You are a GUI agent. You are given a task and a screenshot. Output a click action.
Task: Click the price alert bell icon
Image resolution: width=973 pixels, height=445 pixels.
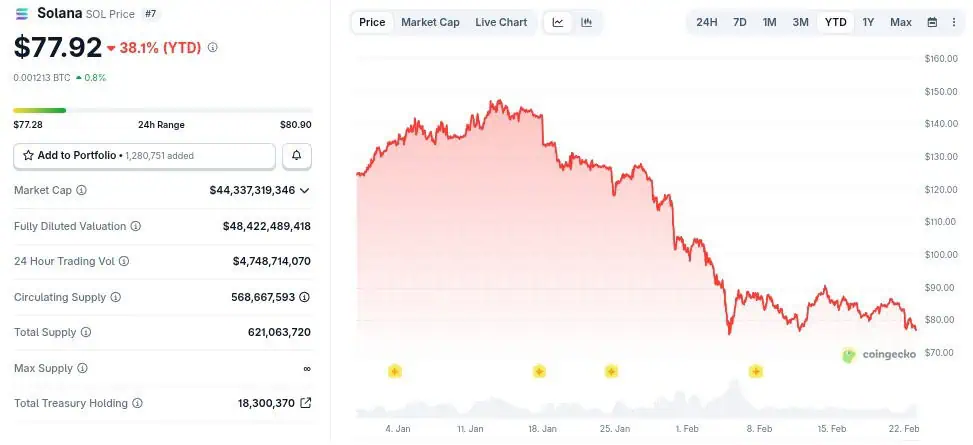(x=297, y=156)
